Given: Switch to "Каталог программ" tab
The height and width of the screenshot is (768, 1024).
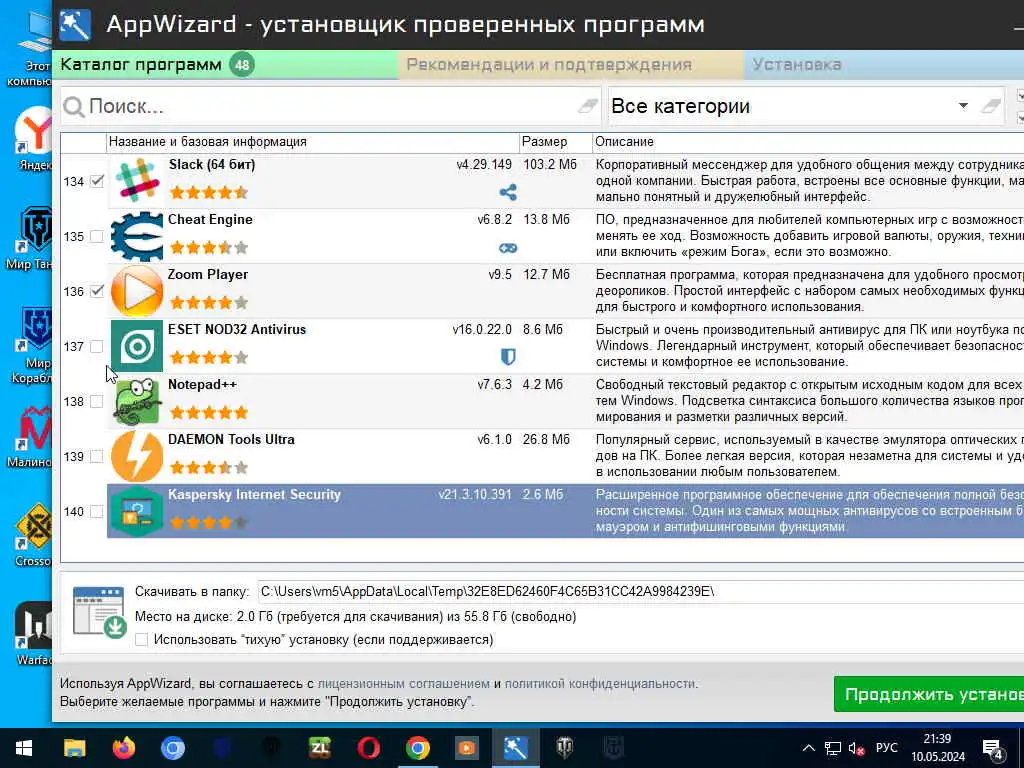Looking at the screenshot, I should pyautogui.click(x=225, y=65).
